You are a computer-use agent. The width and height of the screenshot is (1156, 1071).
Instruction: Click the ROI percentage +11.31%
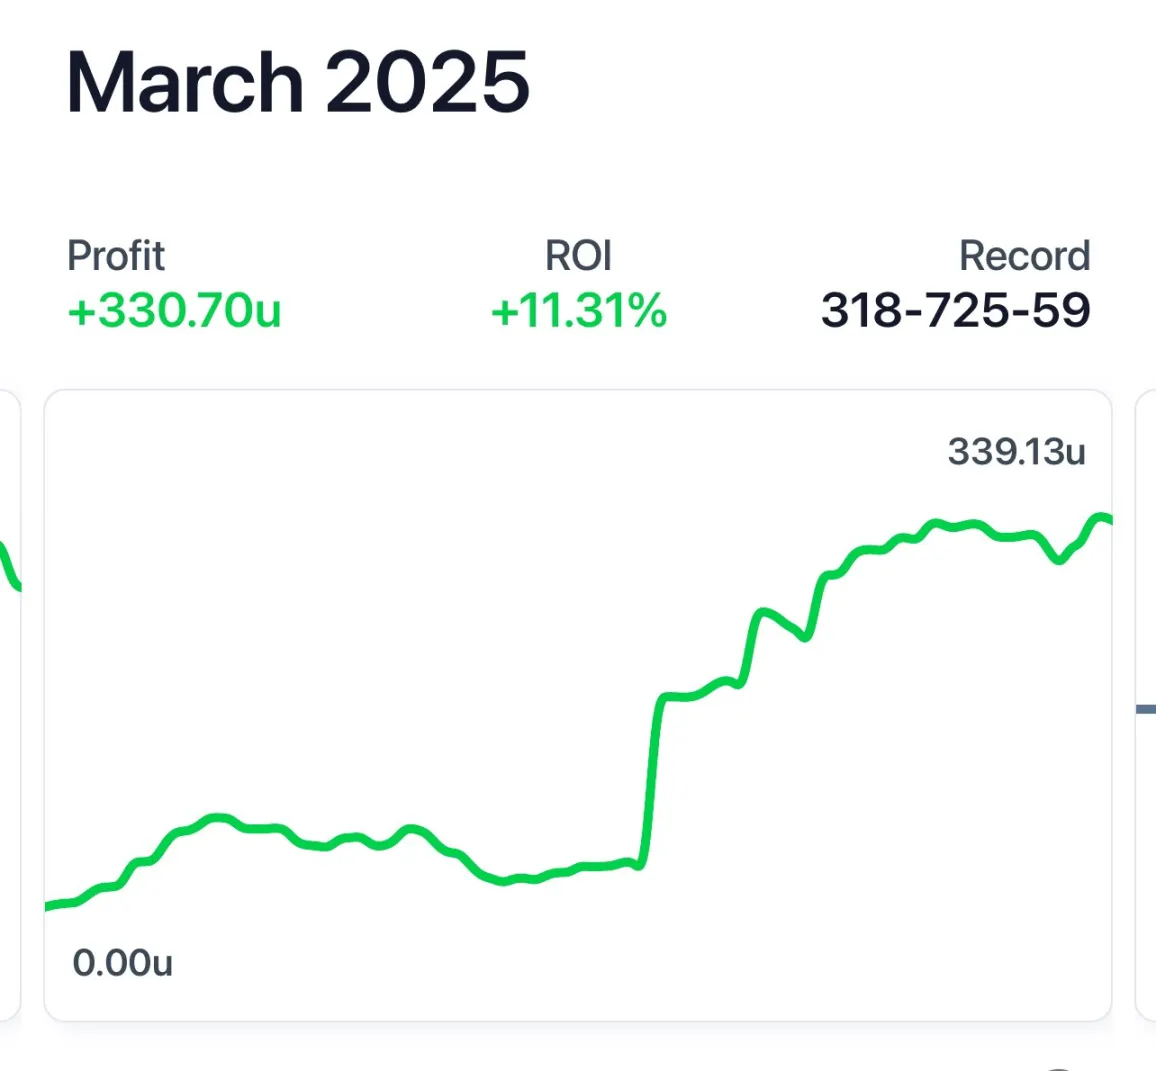tap(578, 311)
